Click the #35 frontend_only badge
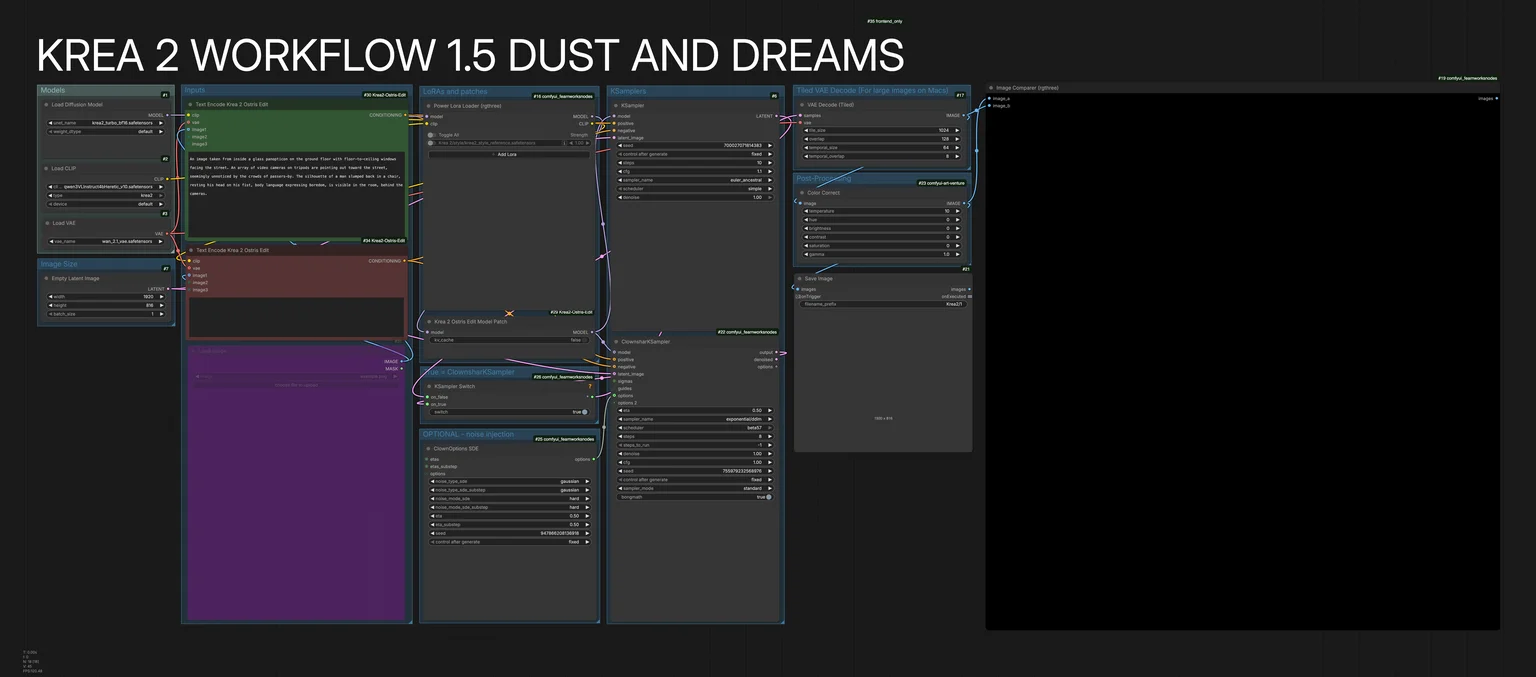Image resolution: width=1536 pixels, height=677 pixels. [x=884, y=21]
